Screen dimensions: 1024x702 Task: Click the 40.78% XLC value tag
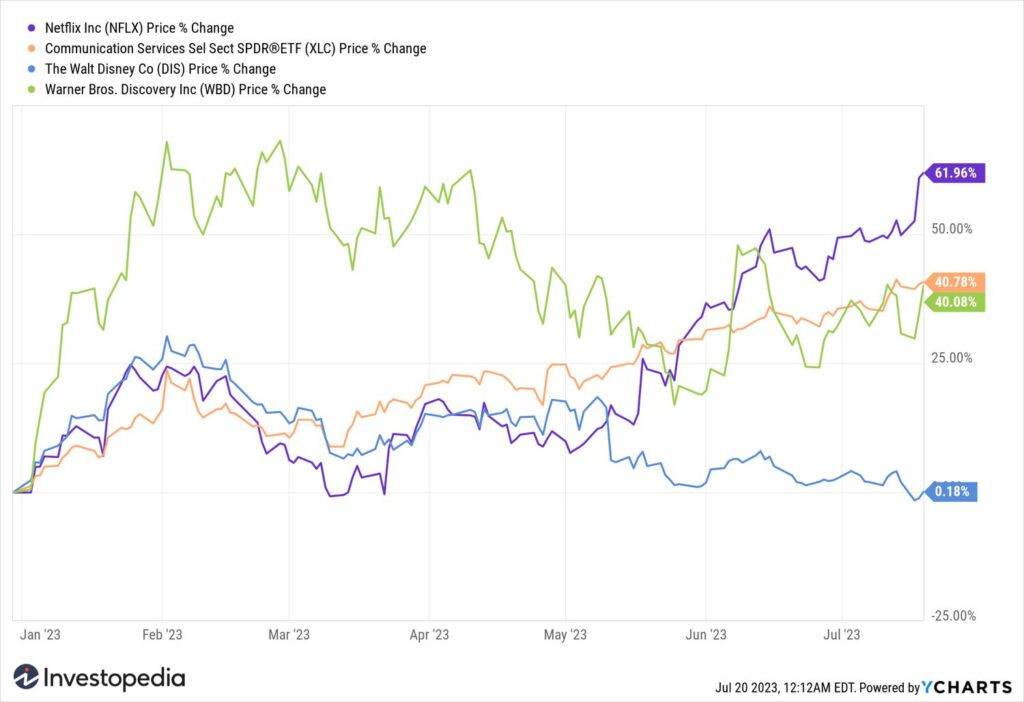click(954, 282)
